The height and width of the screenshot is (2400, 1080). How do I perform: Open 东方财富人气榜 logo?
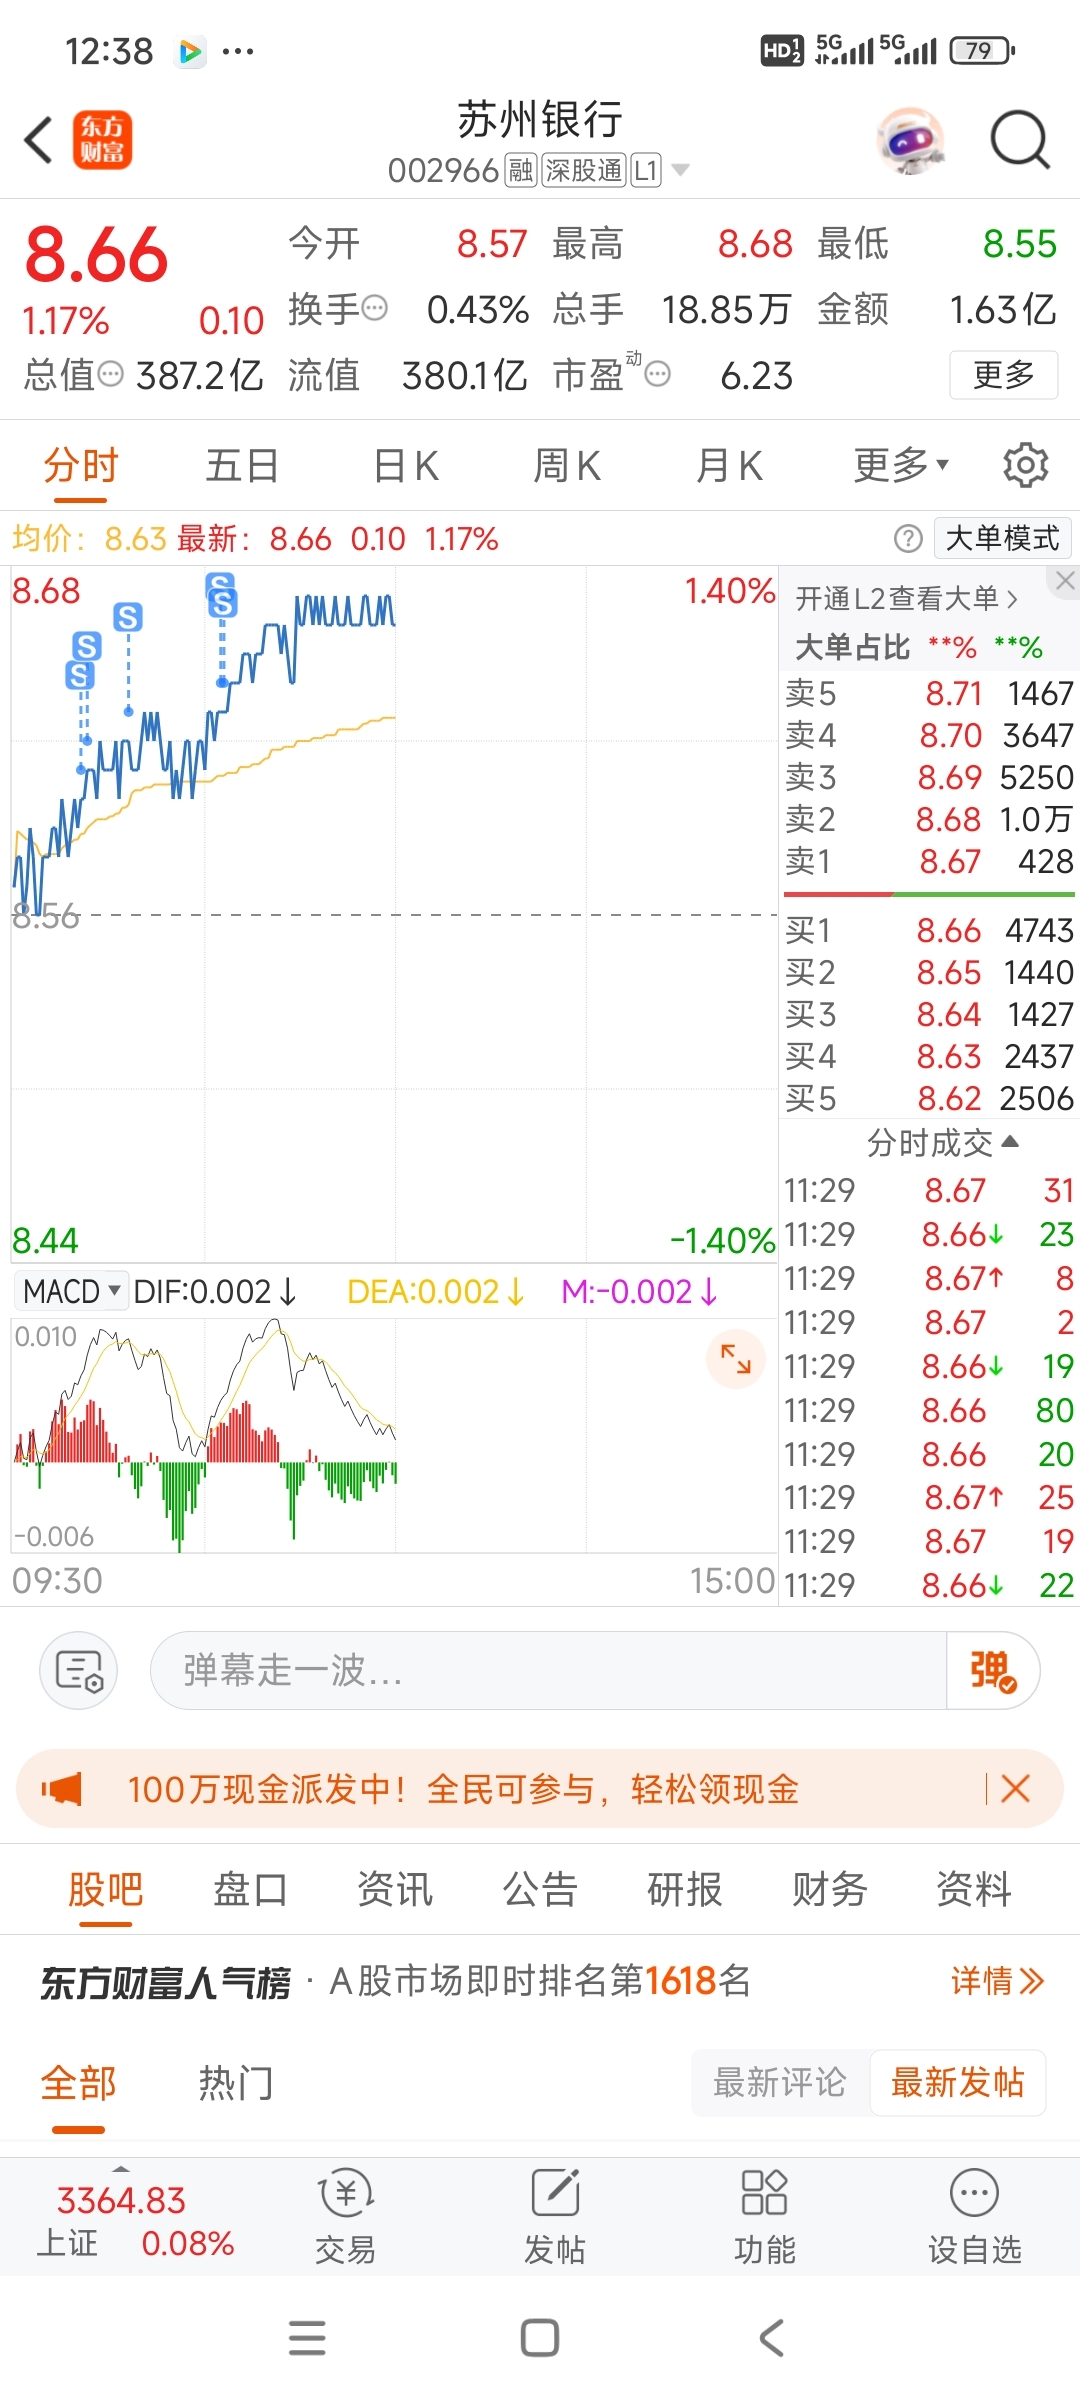pyautogui.click(x=165, y=1982)
